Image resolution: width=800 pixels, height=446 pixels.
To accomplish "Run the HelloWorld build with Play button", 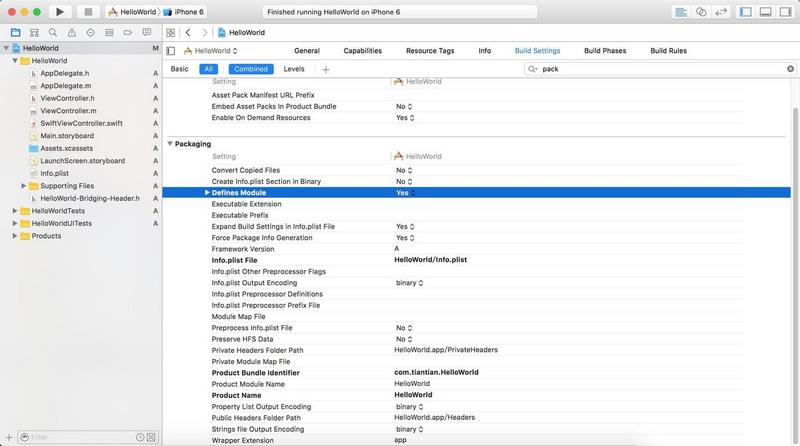I will [x=60, y=12].
